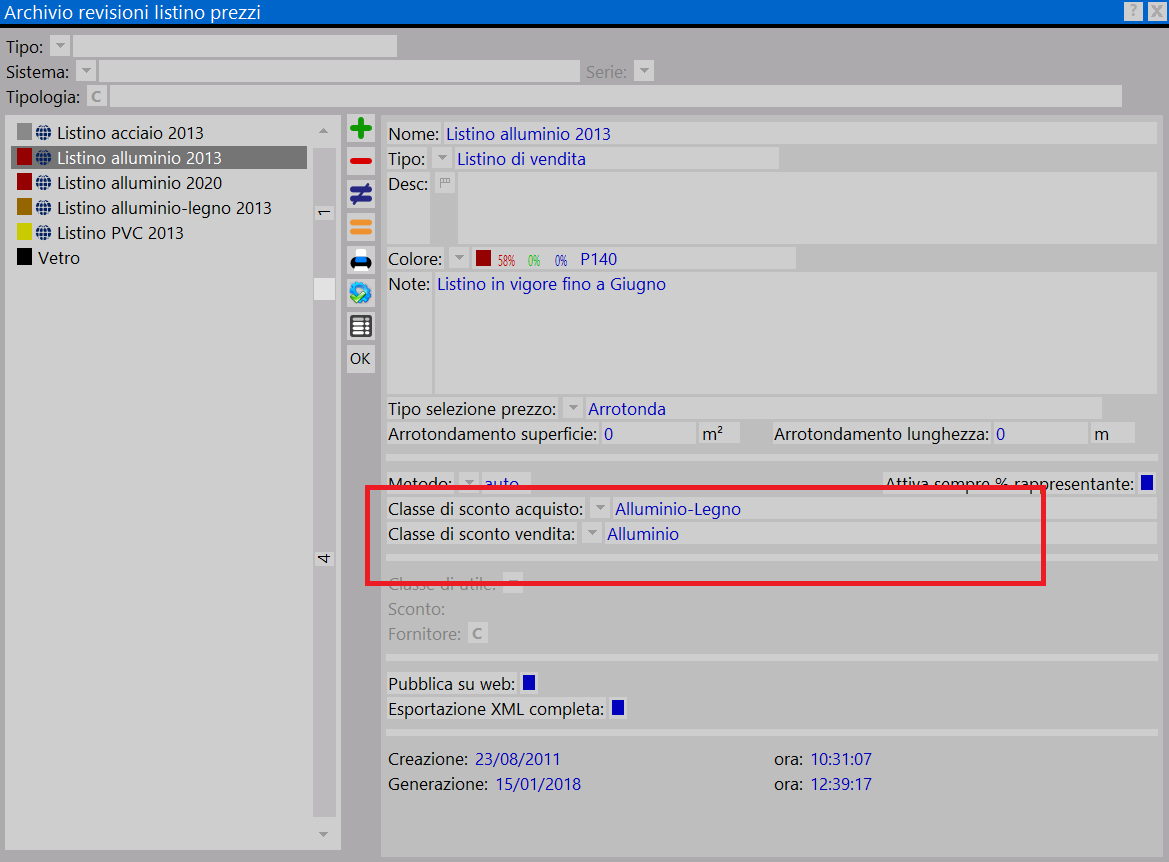Open the Desc flag icon button
Image resolution: width=1169 pixels, height=862 pixels.
(x=444, y=183)
